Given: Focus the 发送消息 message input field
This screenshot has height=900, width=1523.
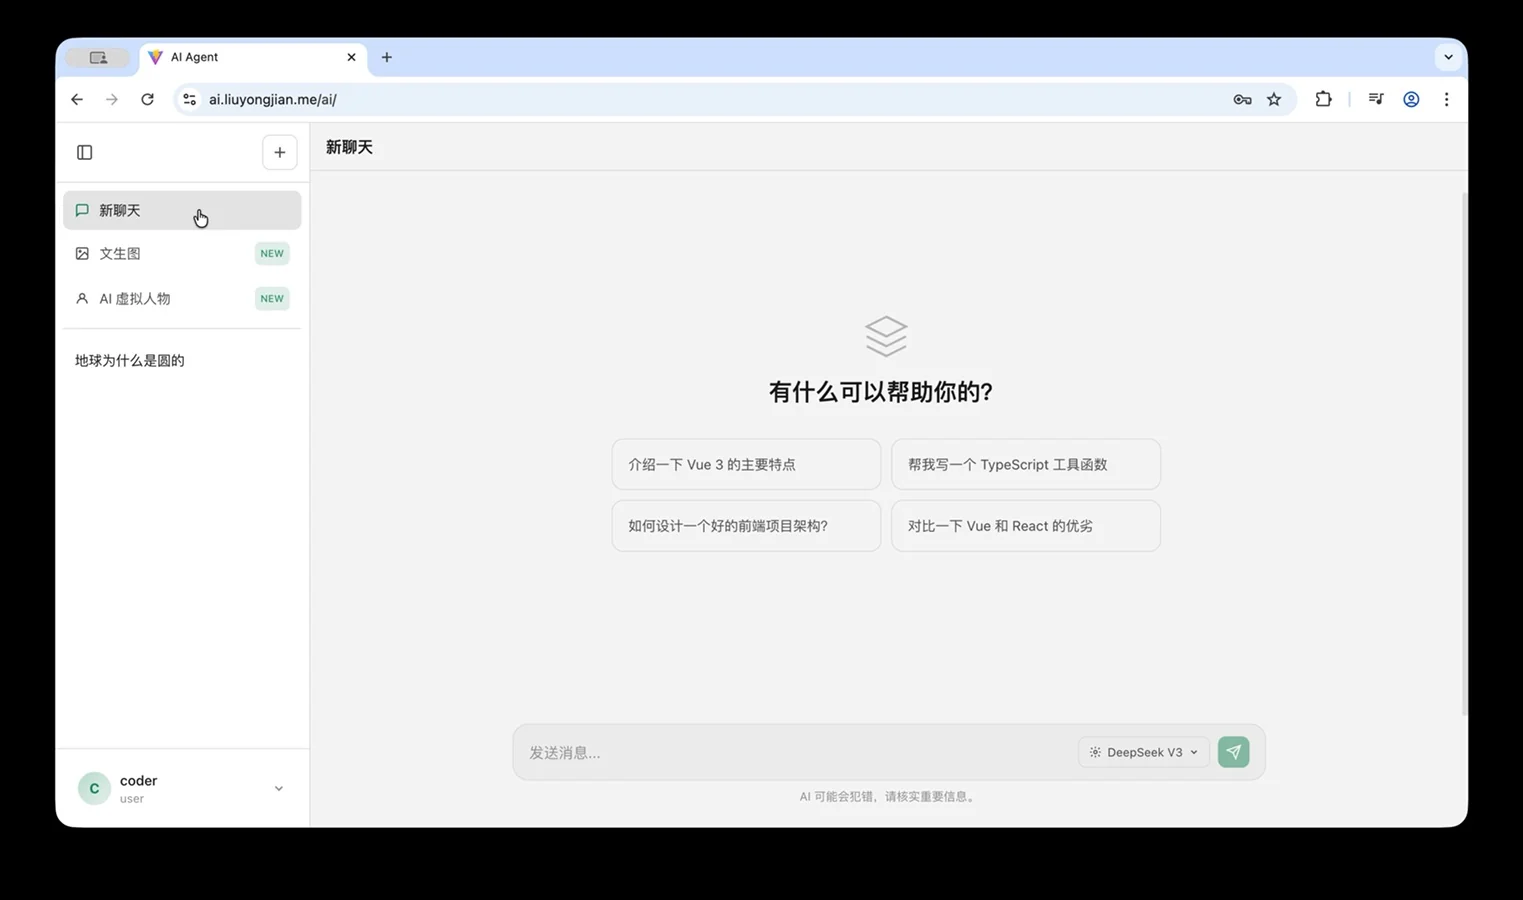Looking at the screenshot, I should click(796, 752).
